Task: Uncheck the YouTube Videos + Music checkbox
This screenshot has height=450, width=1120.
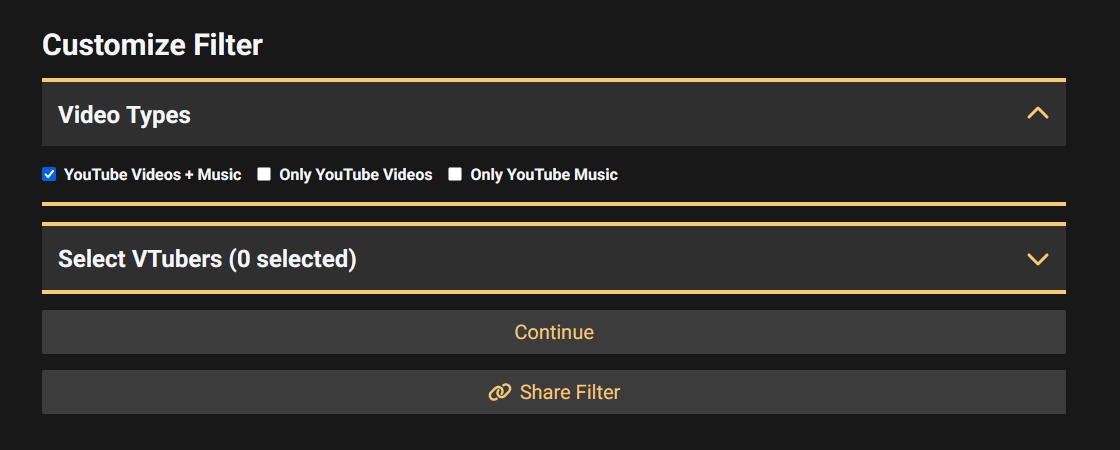Action: pos(49,174)
